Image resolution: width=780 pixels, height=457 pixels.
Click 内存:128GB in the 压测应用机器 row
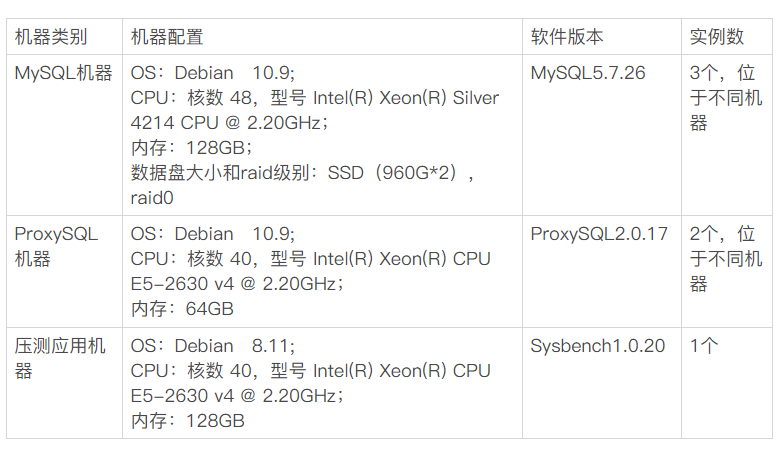pyautogui.click(x=187, y=421)
